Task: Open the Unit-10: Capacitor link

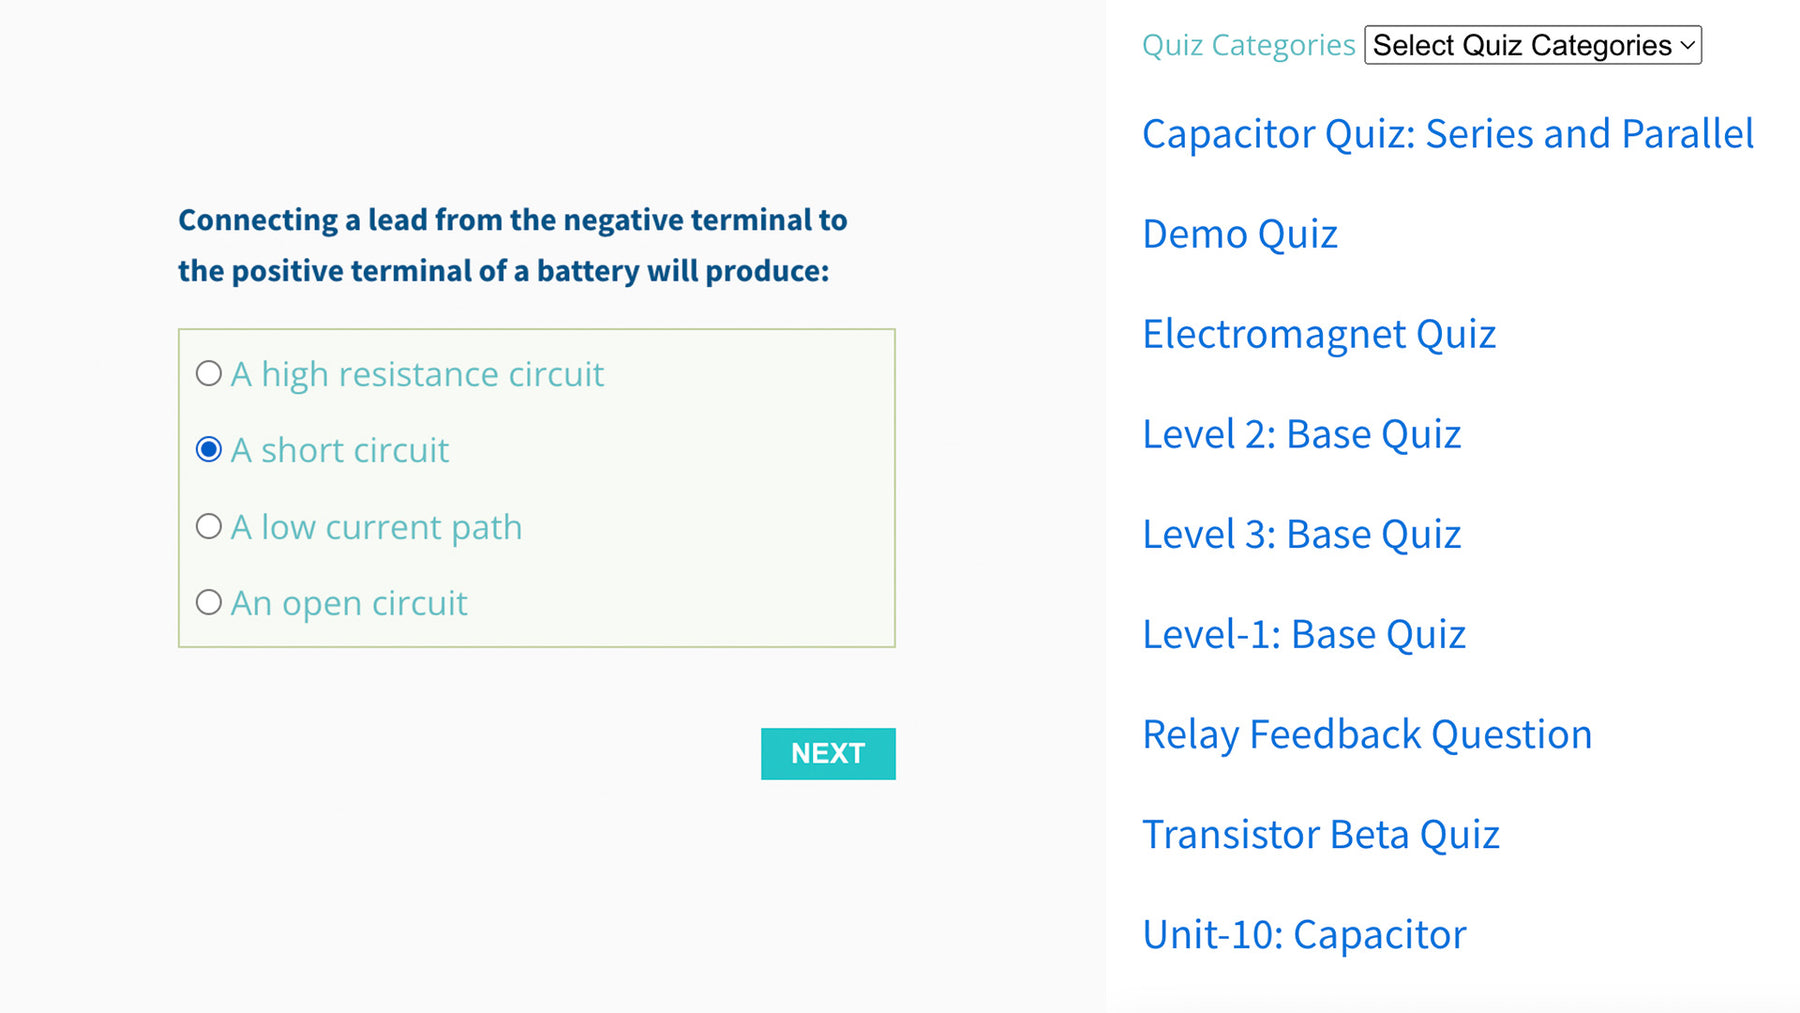Action: tap(1303, 934)
